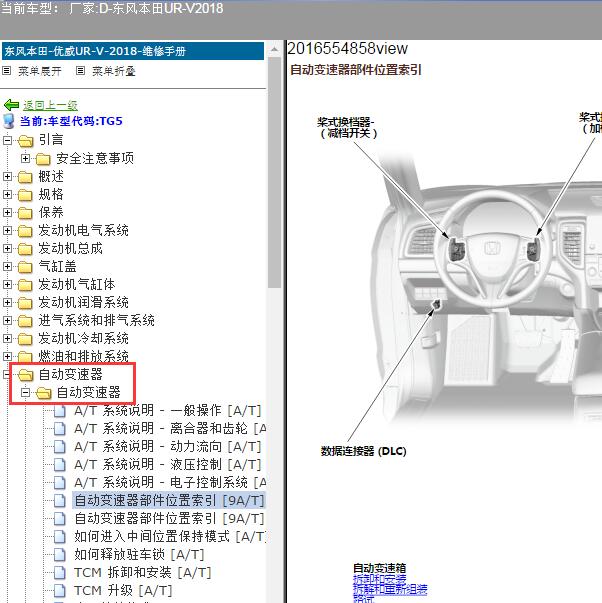
Task: Open TCM 升级 [A/T]
Action: tap(123, 591)
